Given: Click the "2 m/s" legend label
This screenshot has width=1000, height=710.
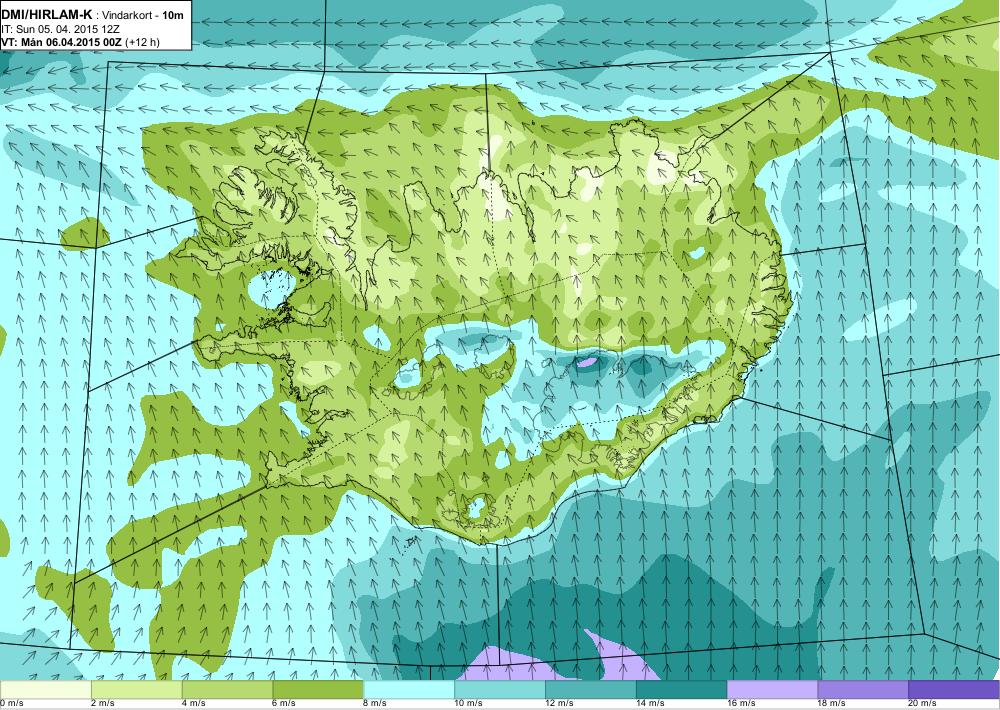Looking at the screenshot, I should click(103, 704).
